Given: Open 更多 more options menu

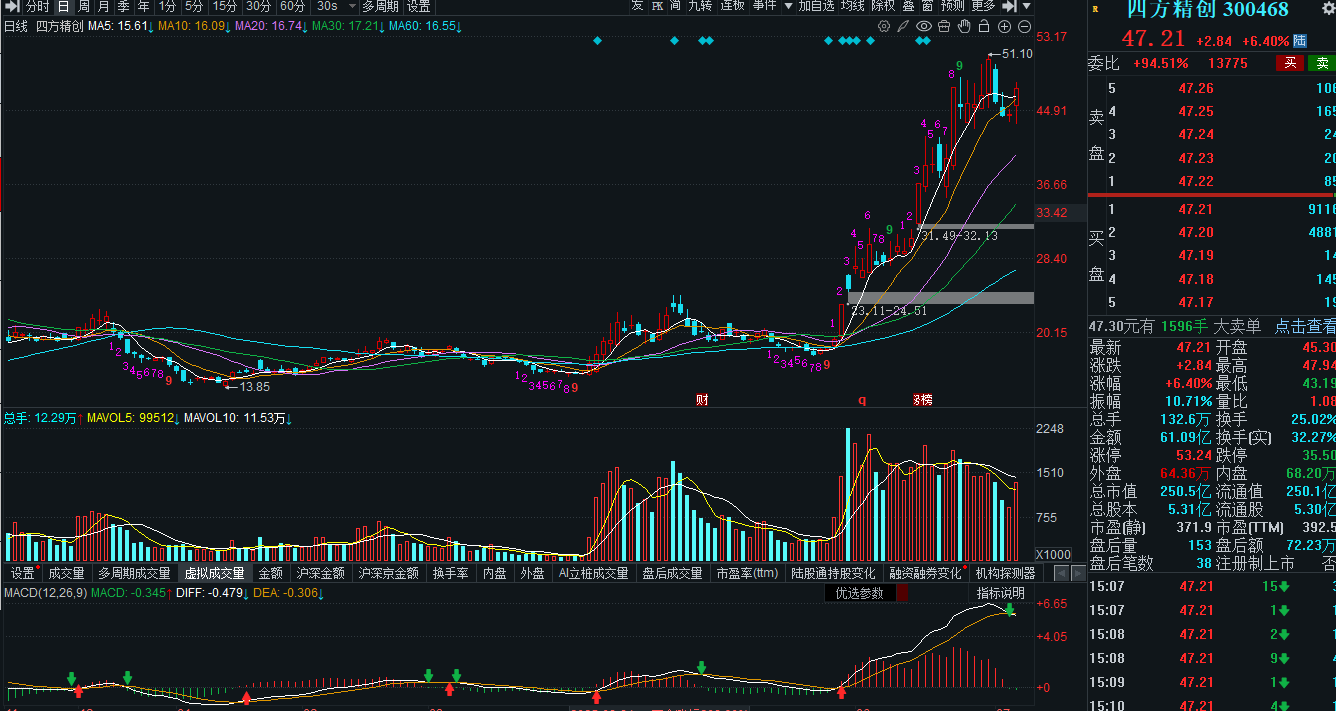Looking at the screenshot, I should coord(983,6).
